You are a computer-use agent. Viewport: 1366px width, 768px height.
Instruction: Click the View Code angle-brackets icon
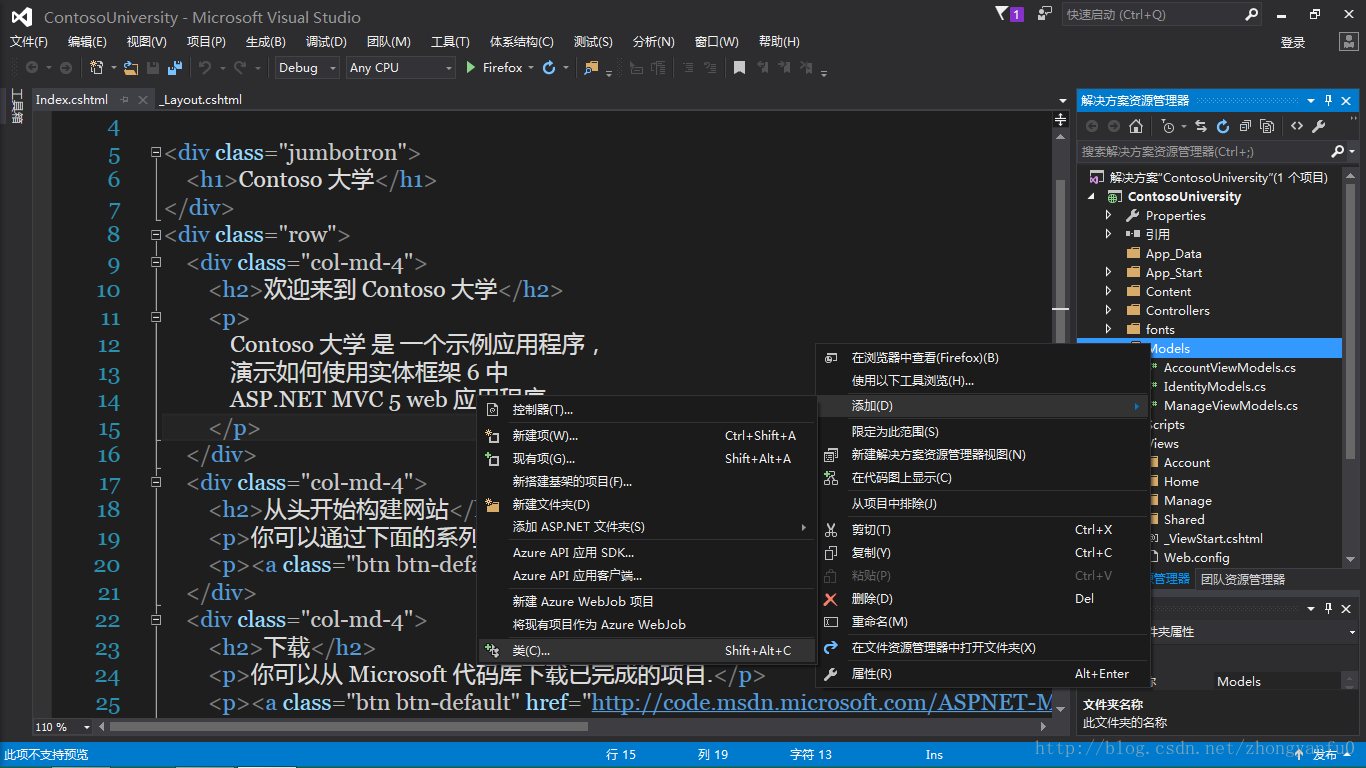[x=1297, y=127]
